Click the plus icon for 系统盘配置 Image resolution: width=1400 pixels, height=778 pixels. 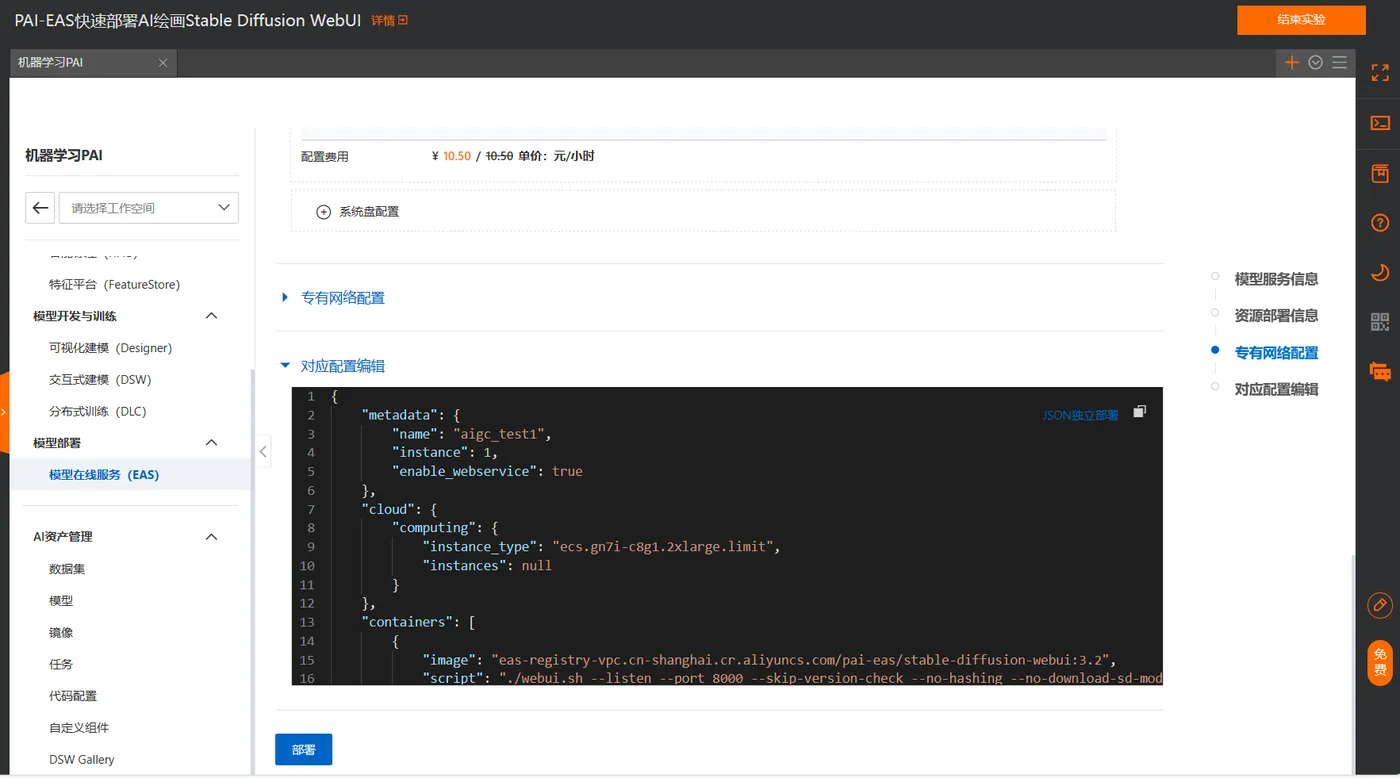pyautogui.click(x=323, y=212)
